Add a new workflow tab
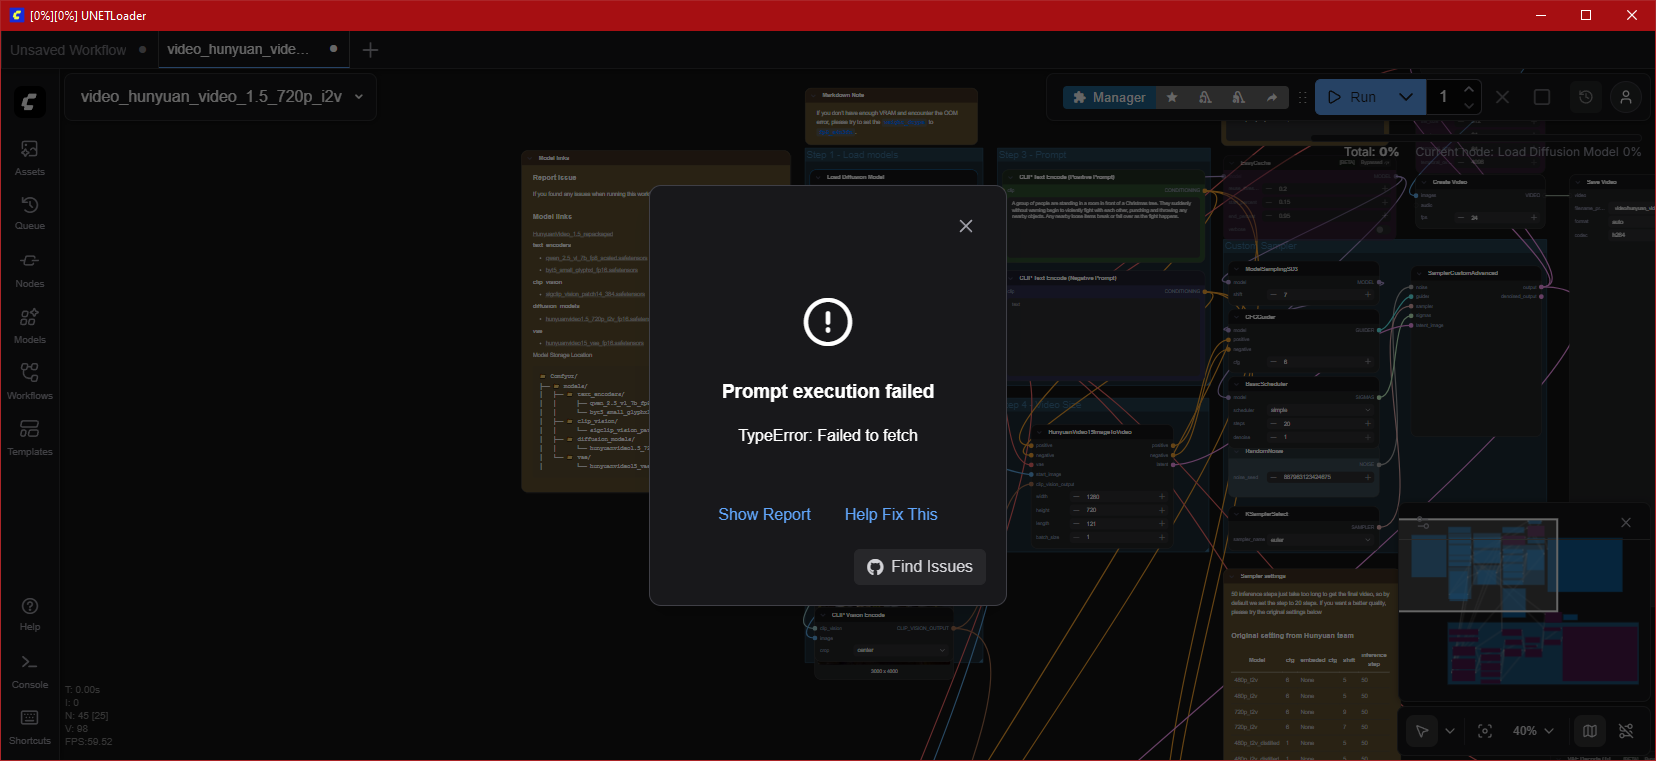1656x761 pixels. point(370,50)
